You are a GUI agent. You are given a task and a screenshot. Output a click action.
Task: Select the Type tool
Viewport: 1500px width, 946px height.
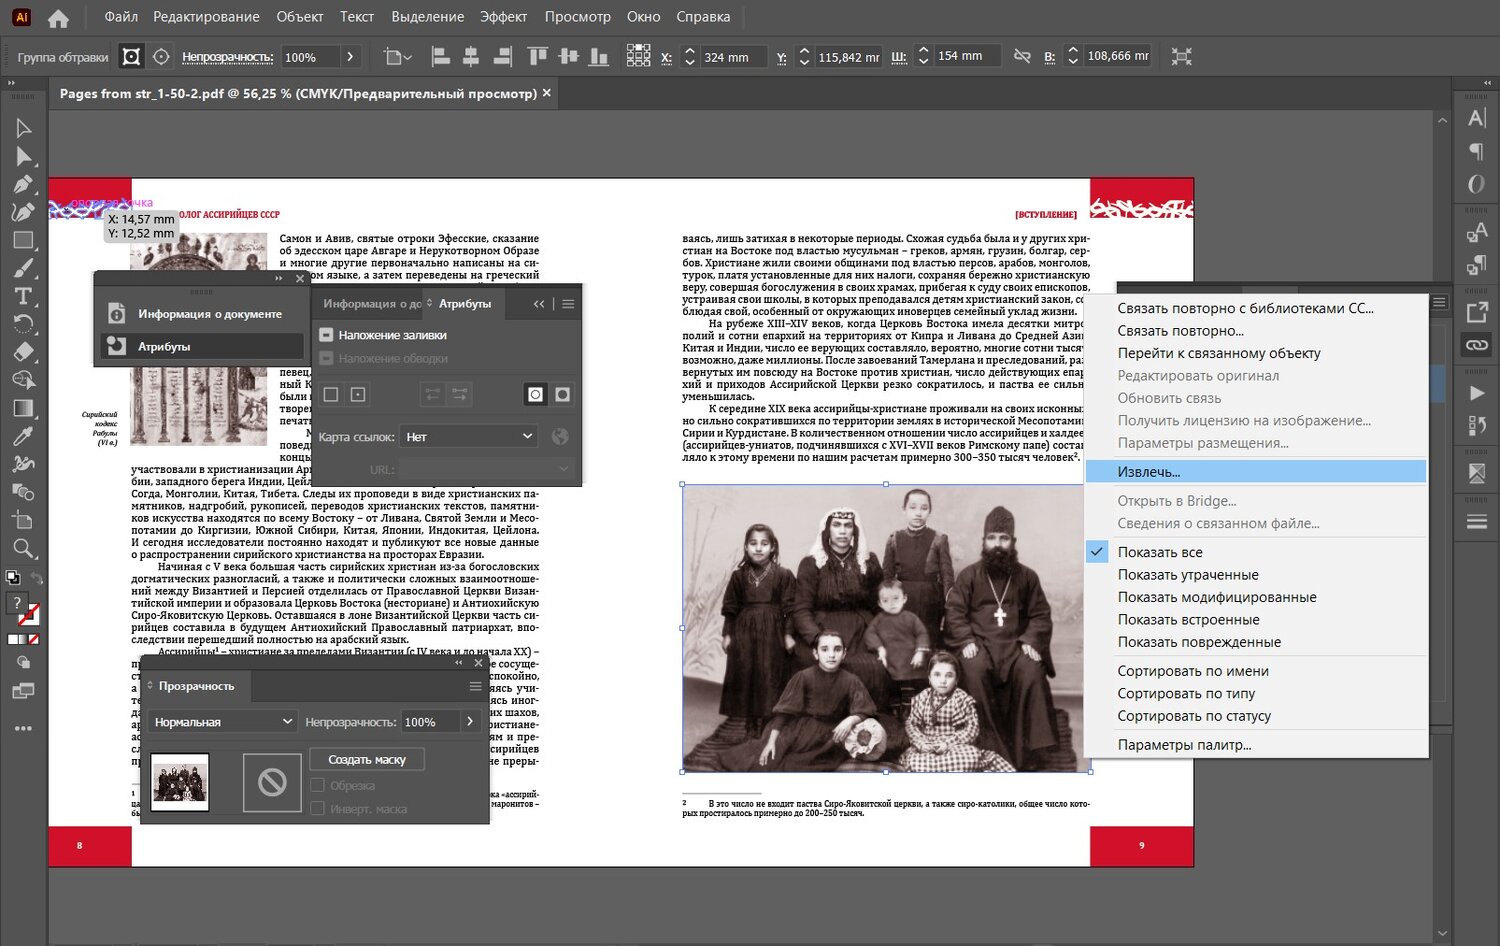click(23, 296)
